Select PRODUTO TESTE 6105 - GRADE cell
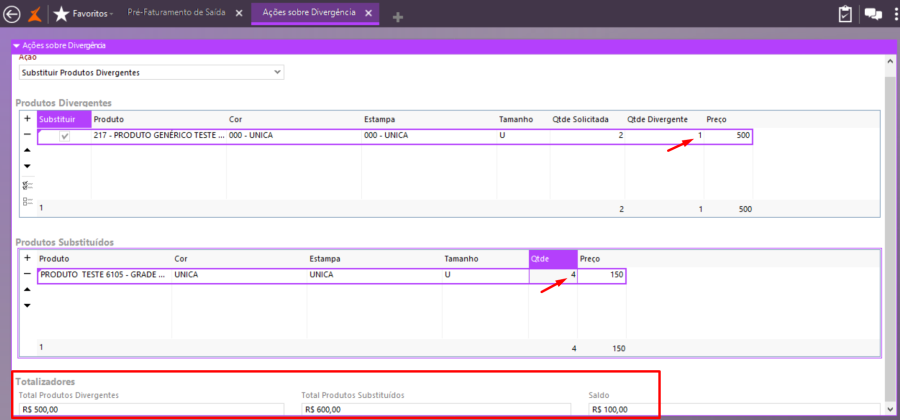Image resolution: width=900 pixels, height=420 pixels. click(104, 275)
